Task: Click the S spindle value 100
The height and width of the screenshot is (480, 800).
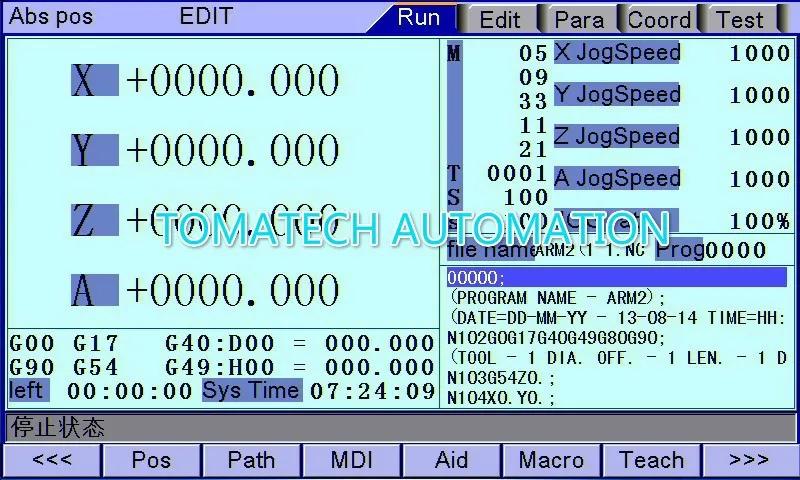Action: pos(526,197)
